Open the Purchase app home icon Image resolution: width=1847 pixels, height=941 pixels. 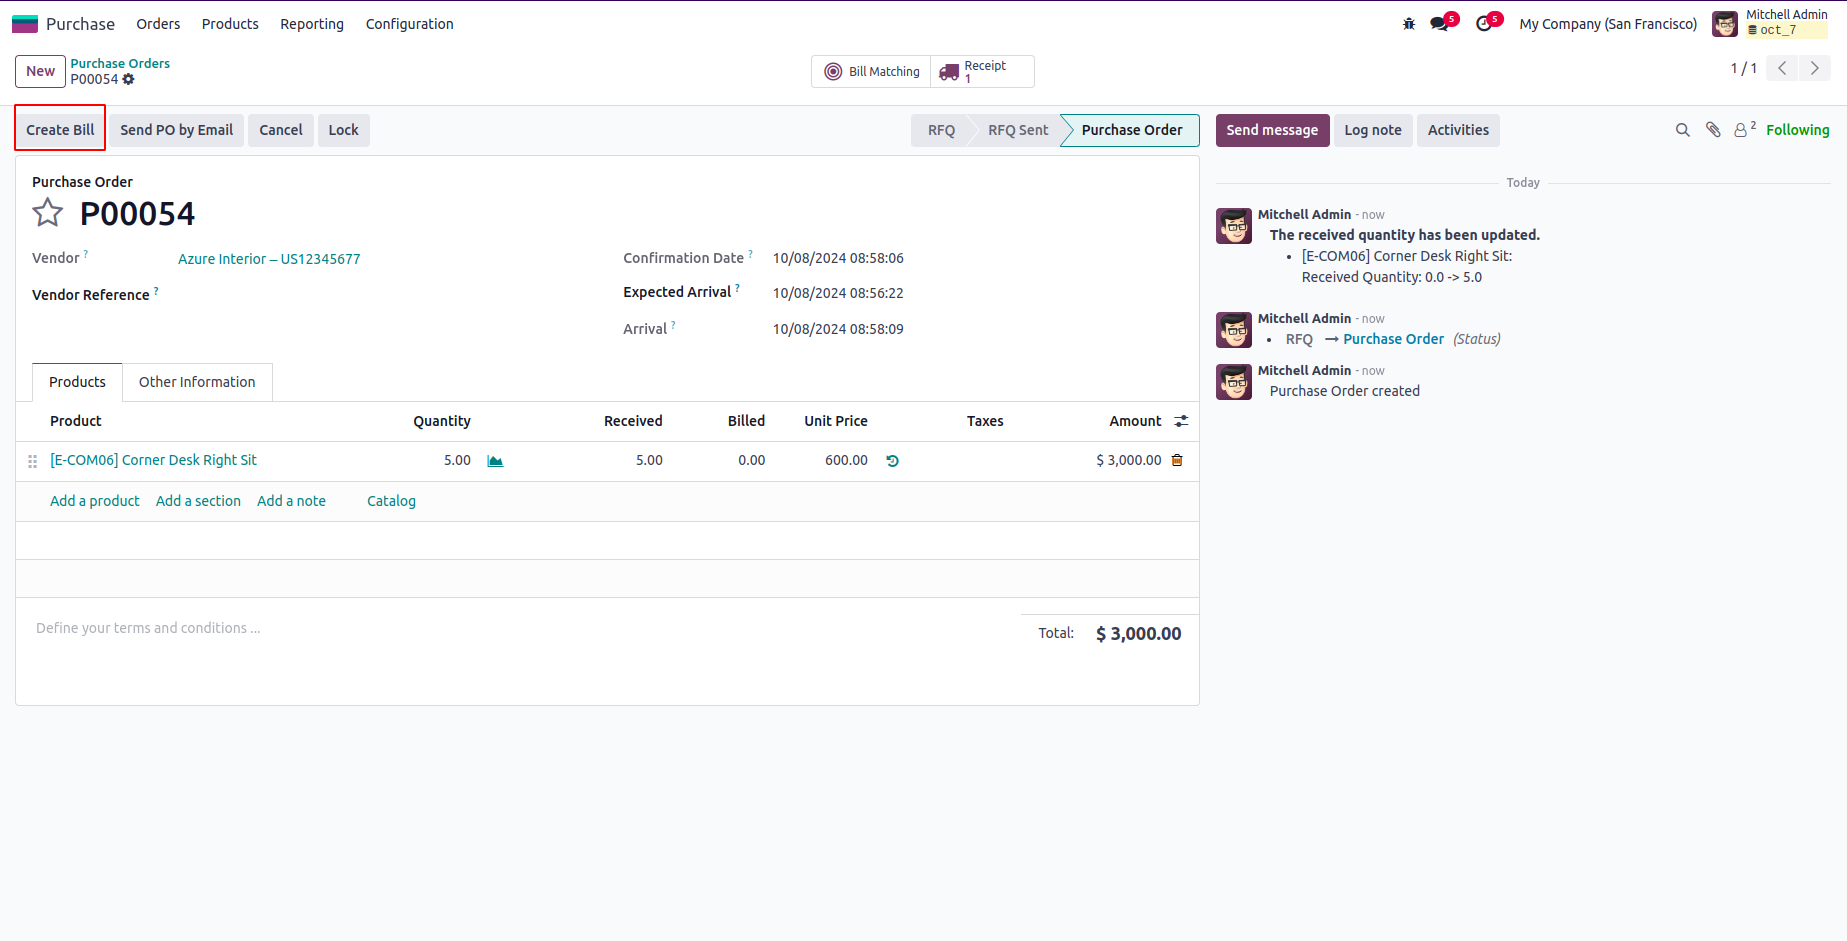(24, 24)
